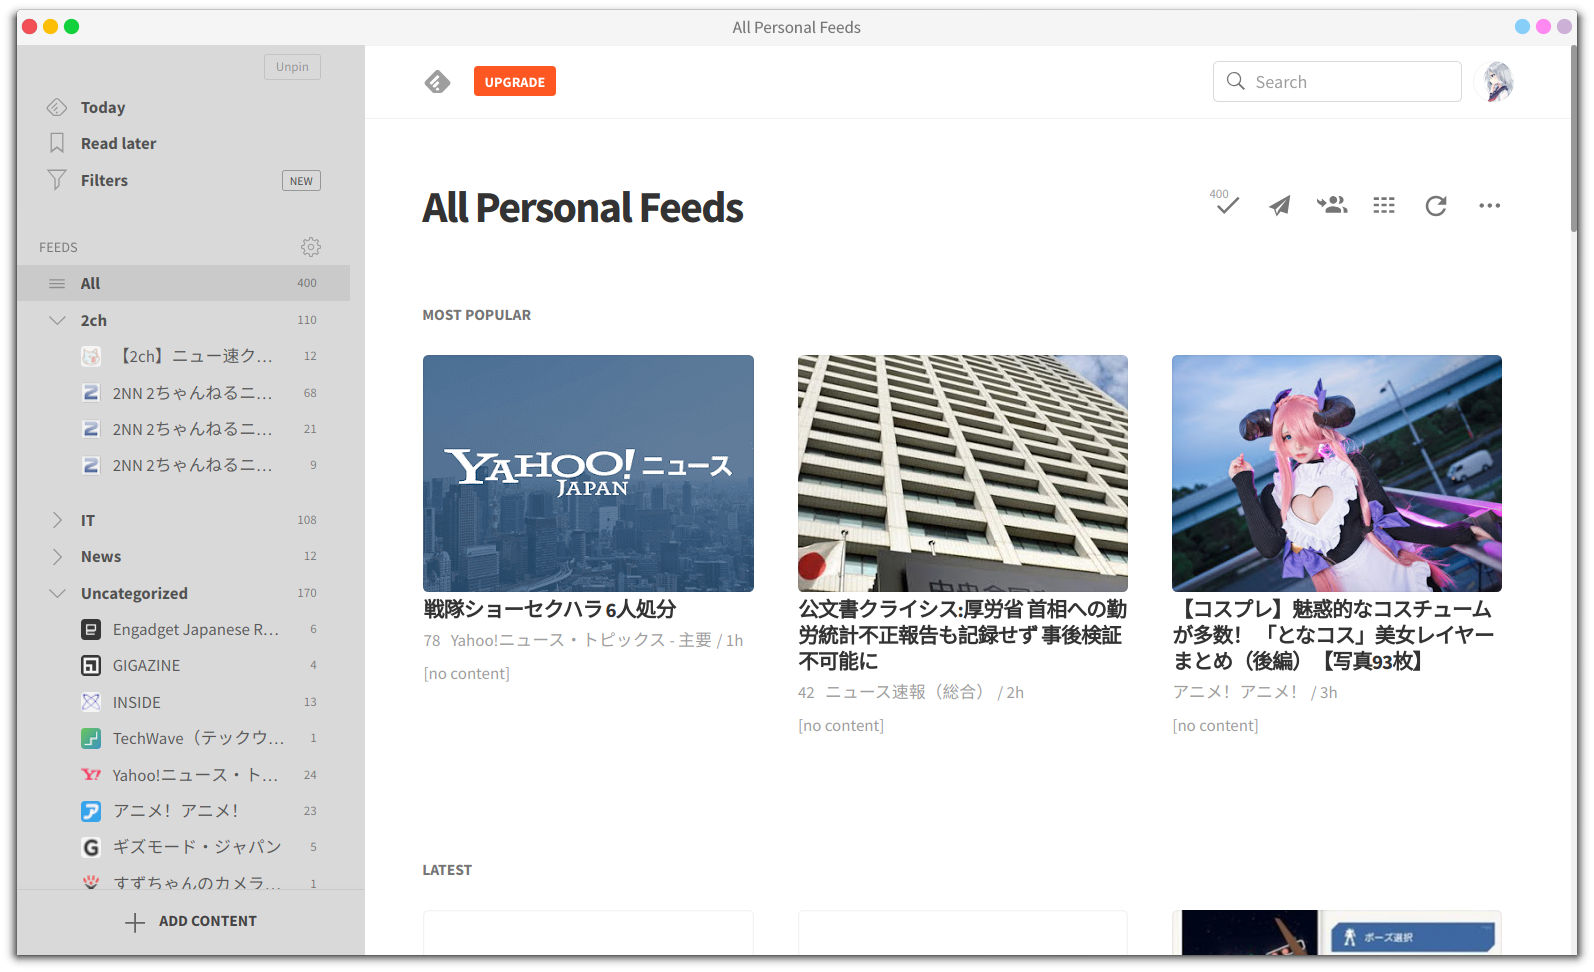Viewport: 1594px width, 972px height.
Task: Click the ギズモード・ジャパン feed icon
Action: click(x=91, y=847)
